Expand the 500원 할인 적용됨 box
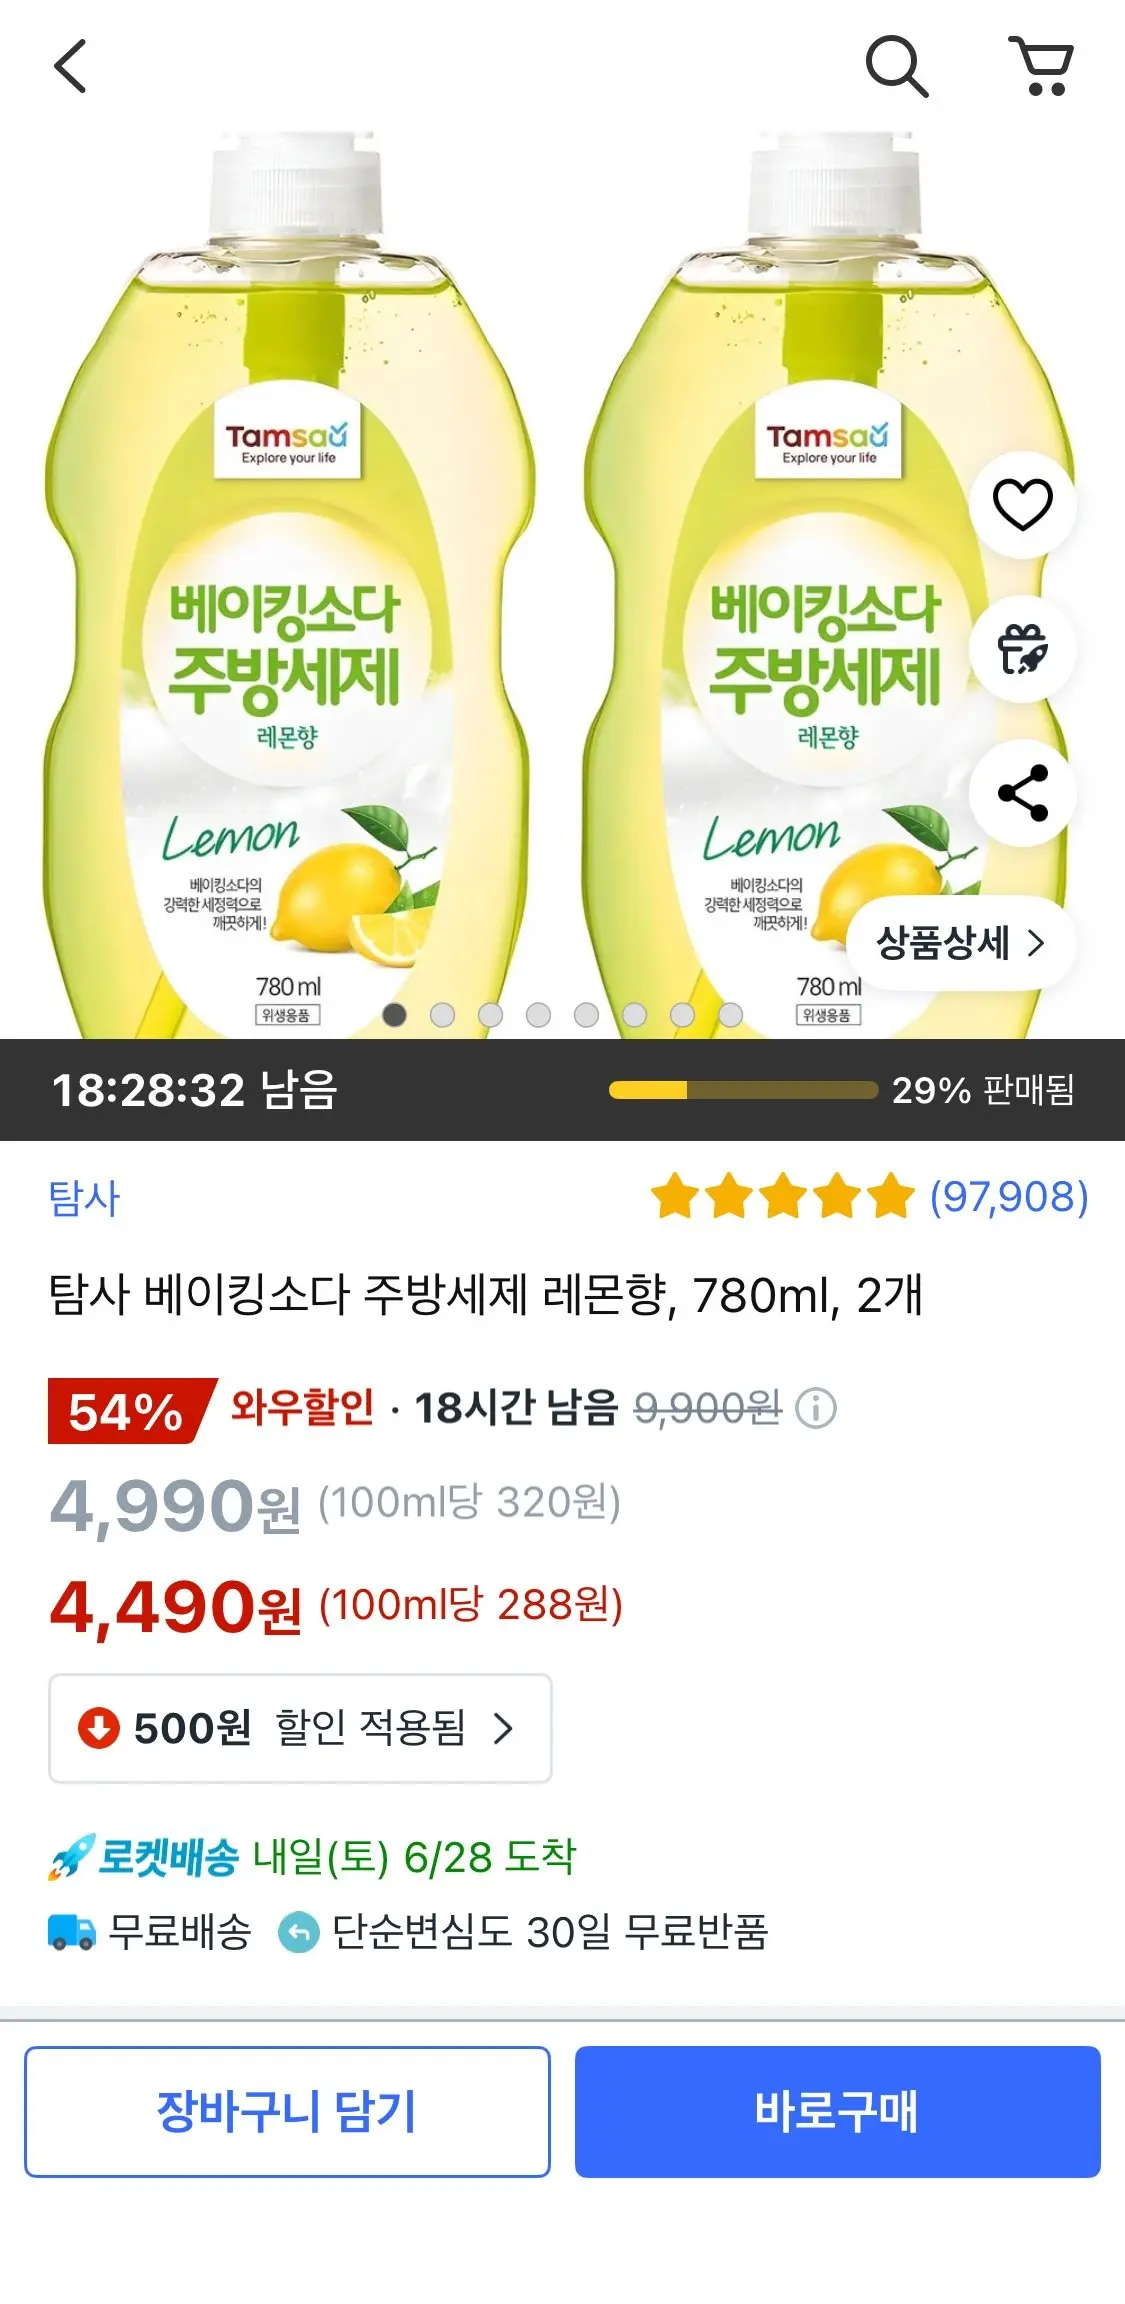The image size is (1125, 2304). (x=300, y=1728)
